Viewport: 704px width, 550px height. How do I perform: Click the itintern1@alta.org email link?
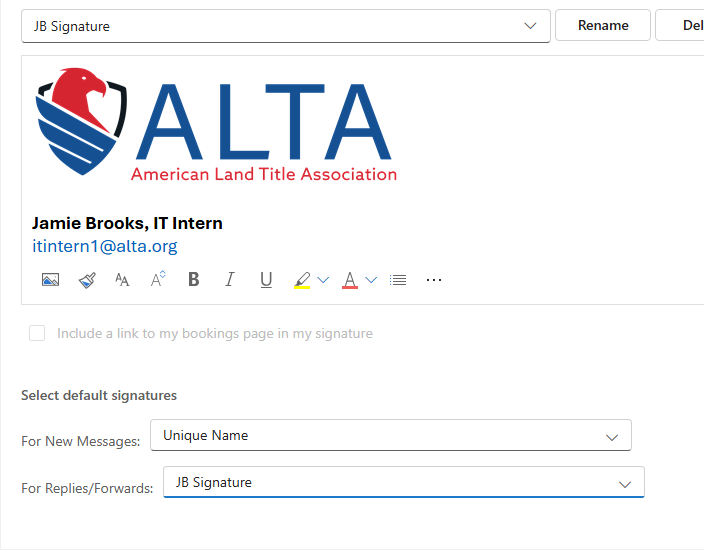click(x=105, y=246)
